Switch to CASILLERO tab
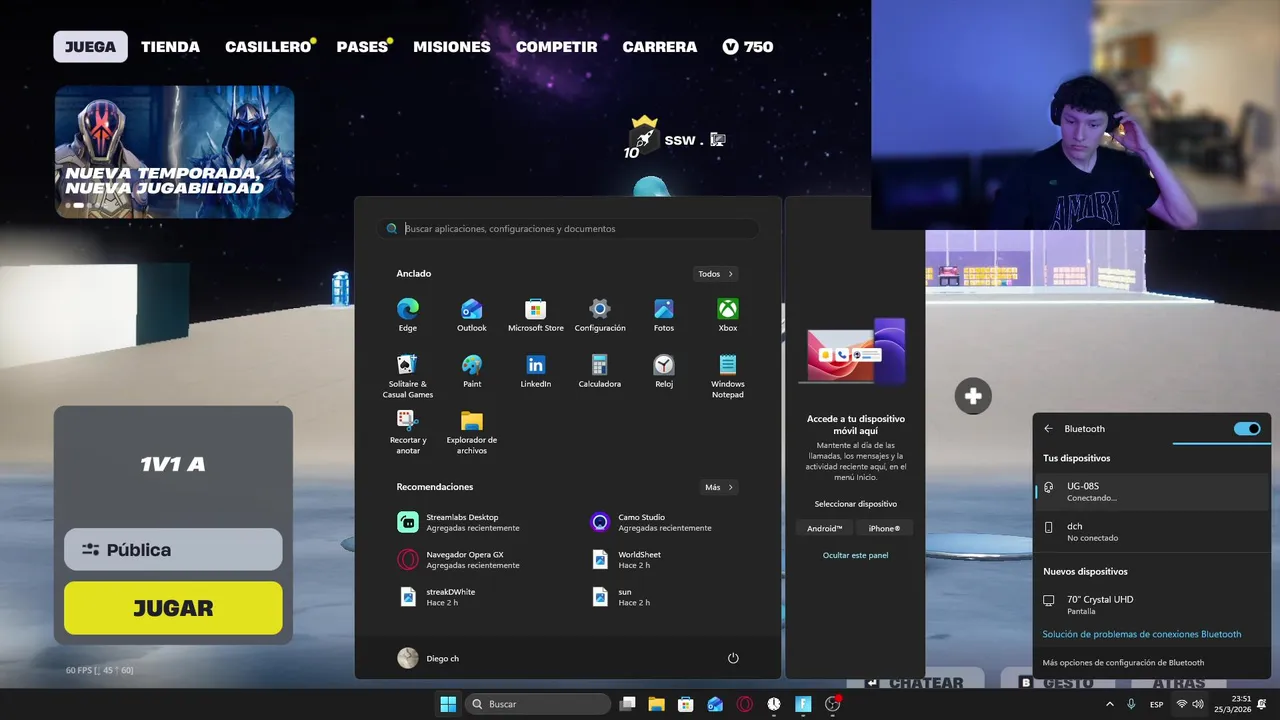Viewport: 1280px width, 720px height. [x=268, y=47]
